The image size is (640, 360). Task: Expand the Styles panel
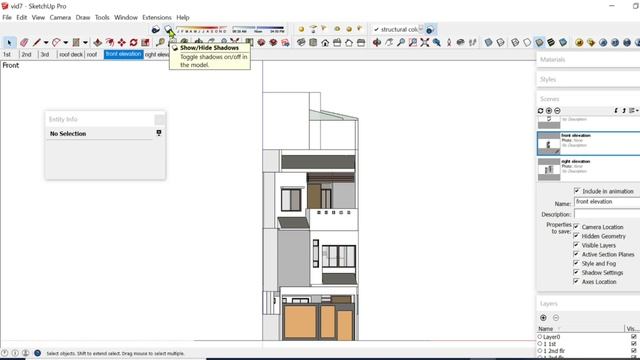coord(588,79)
